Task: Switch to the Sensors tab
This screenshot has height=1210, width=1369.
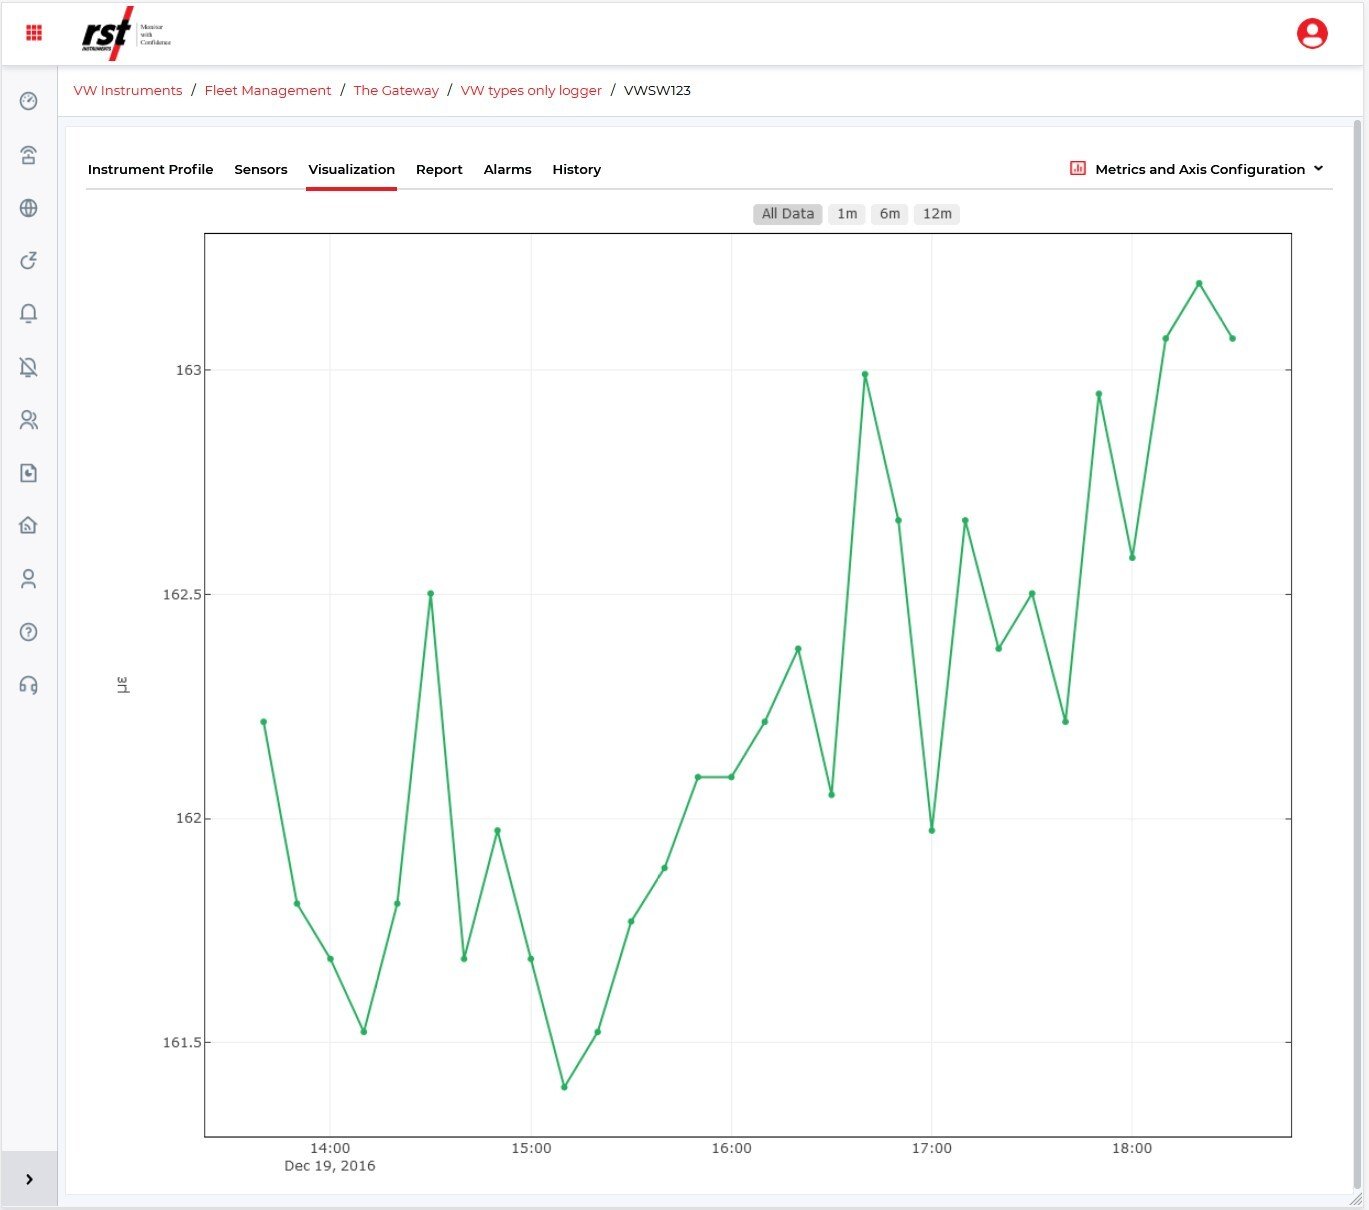Action: click(261, 170)
